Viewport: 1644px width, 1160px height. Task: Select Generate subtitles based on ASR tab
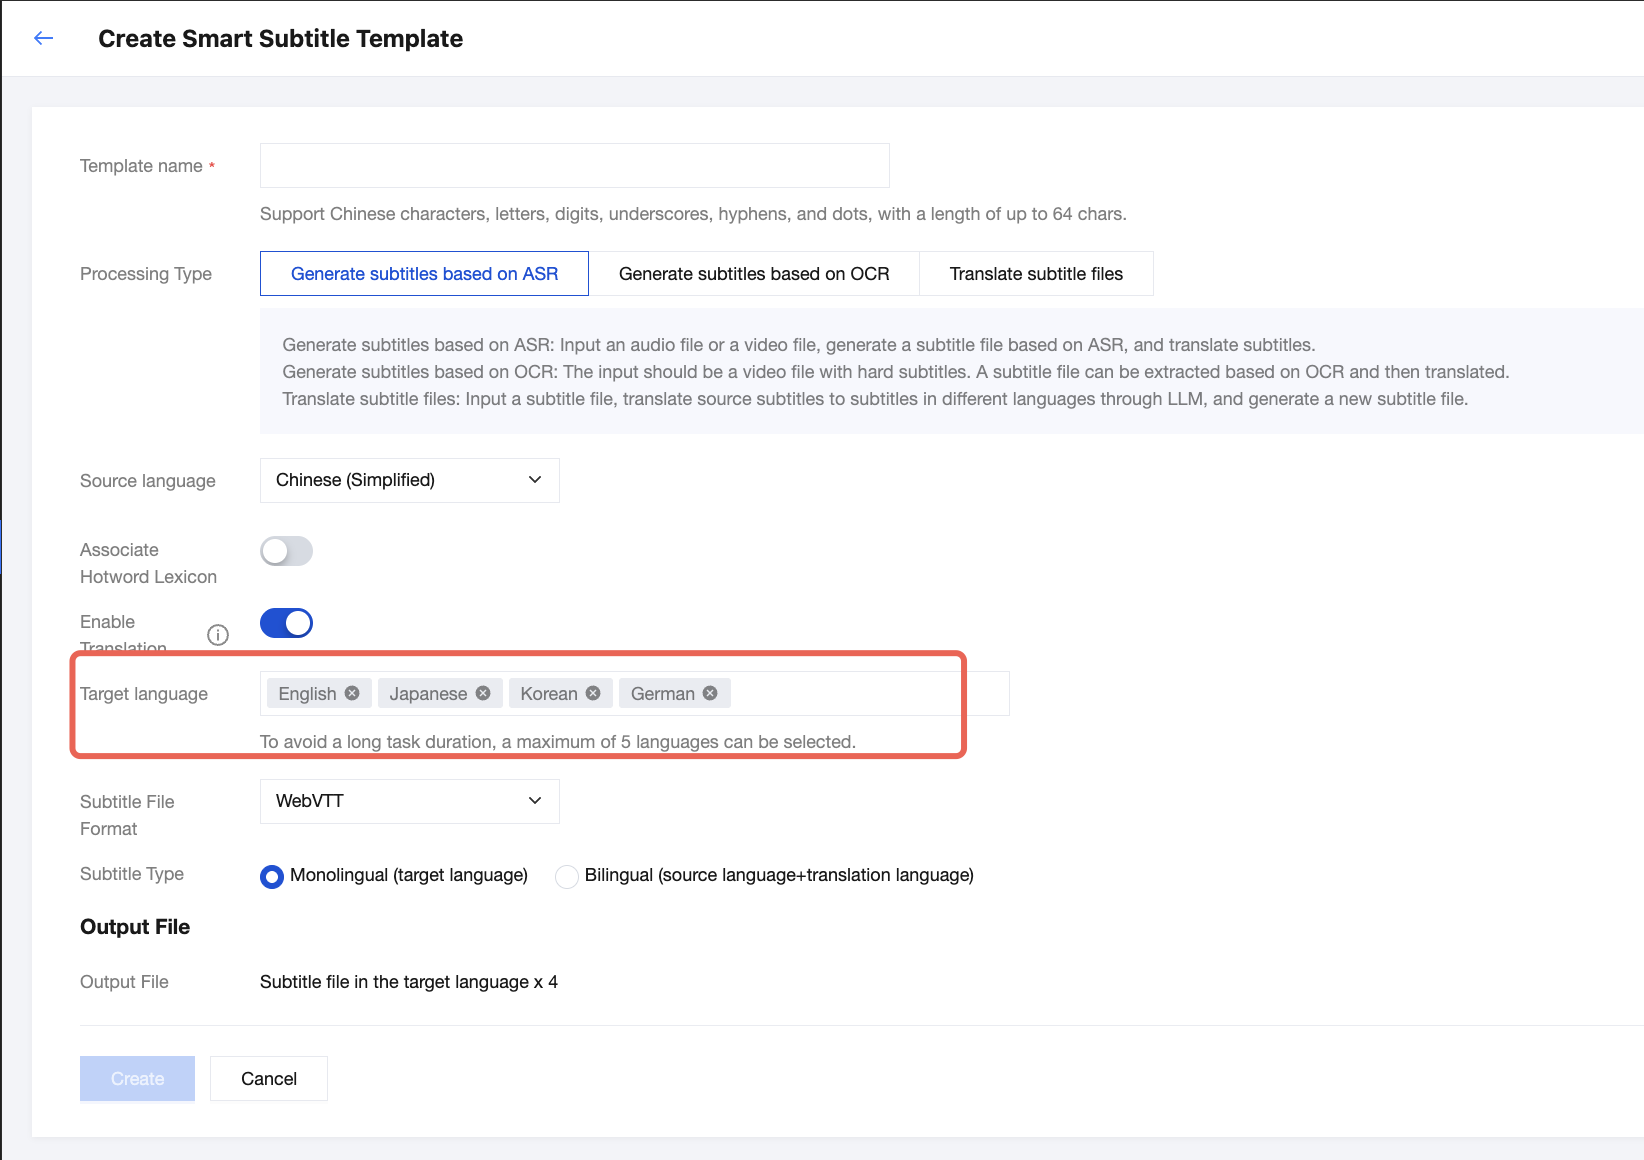pos(424,274)
